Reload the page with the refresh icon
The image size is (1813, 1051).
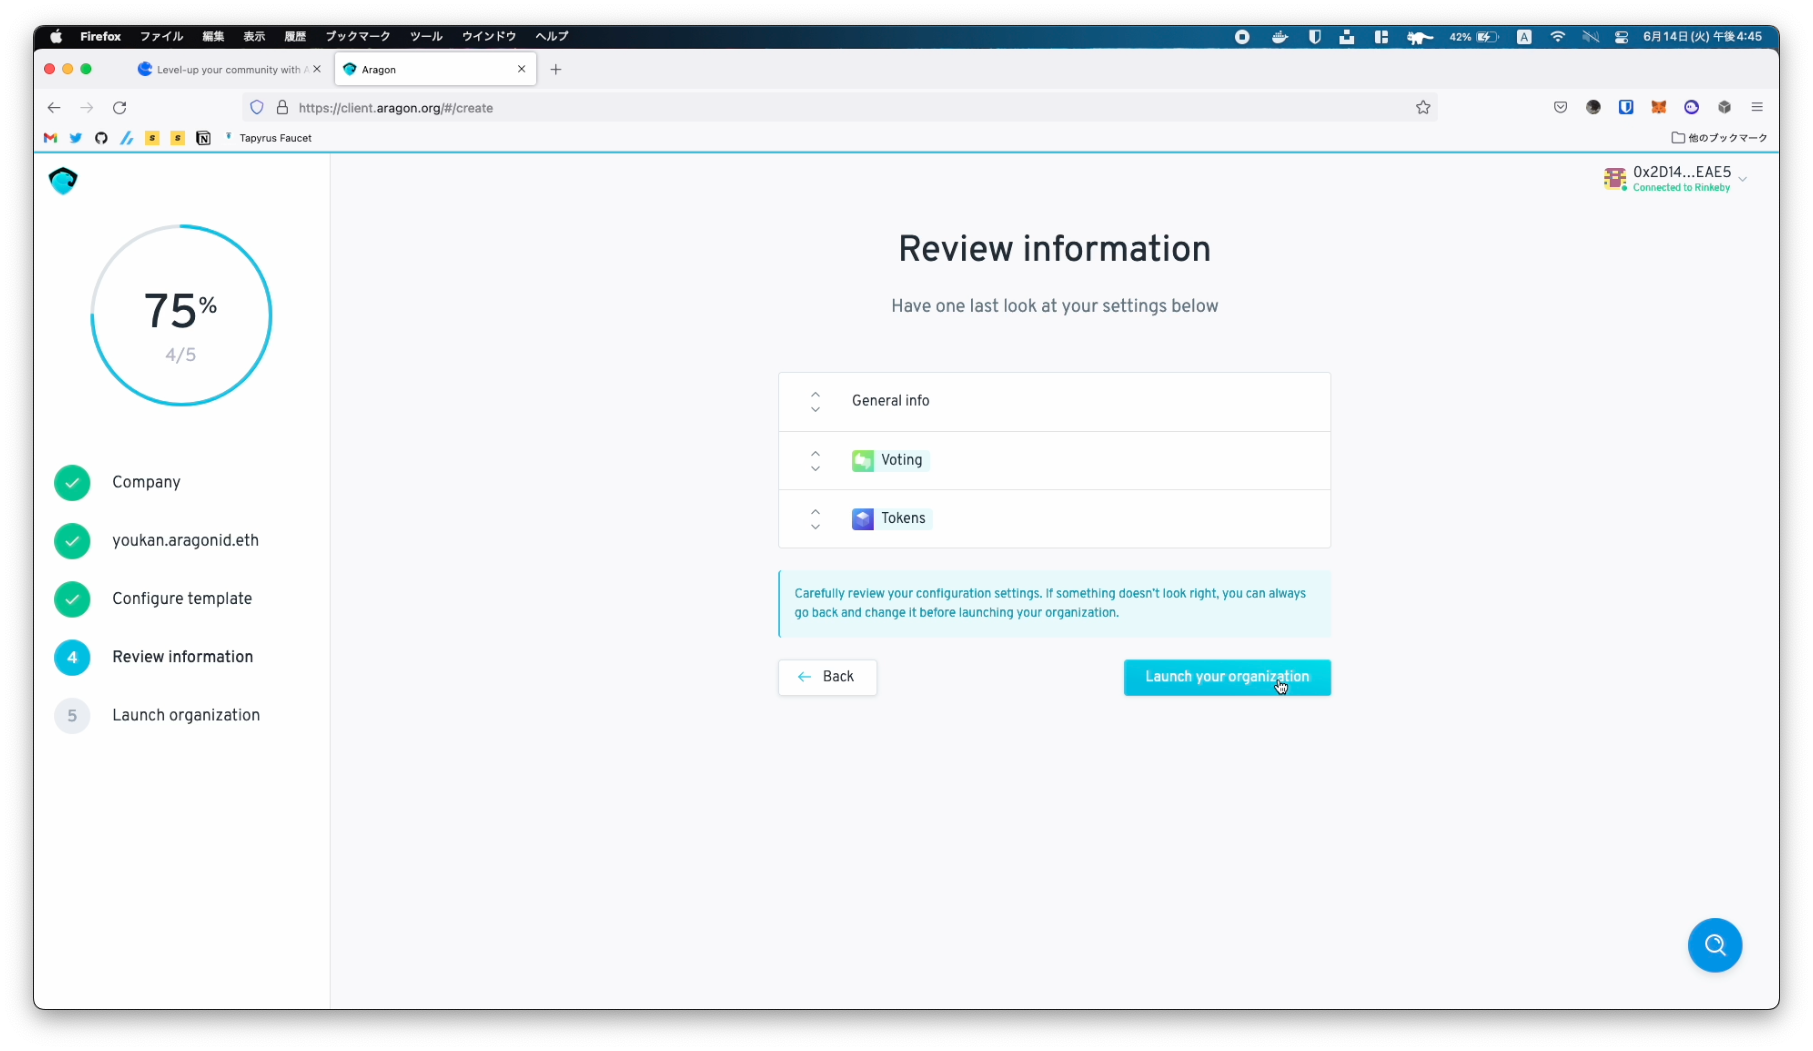pyautogui.click(x=120, y=108)
